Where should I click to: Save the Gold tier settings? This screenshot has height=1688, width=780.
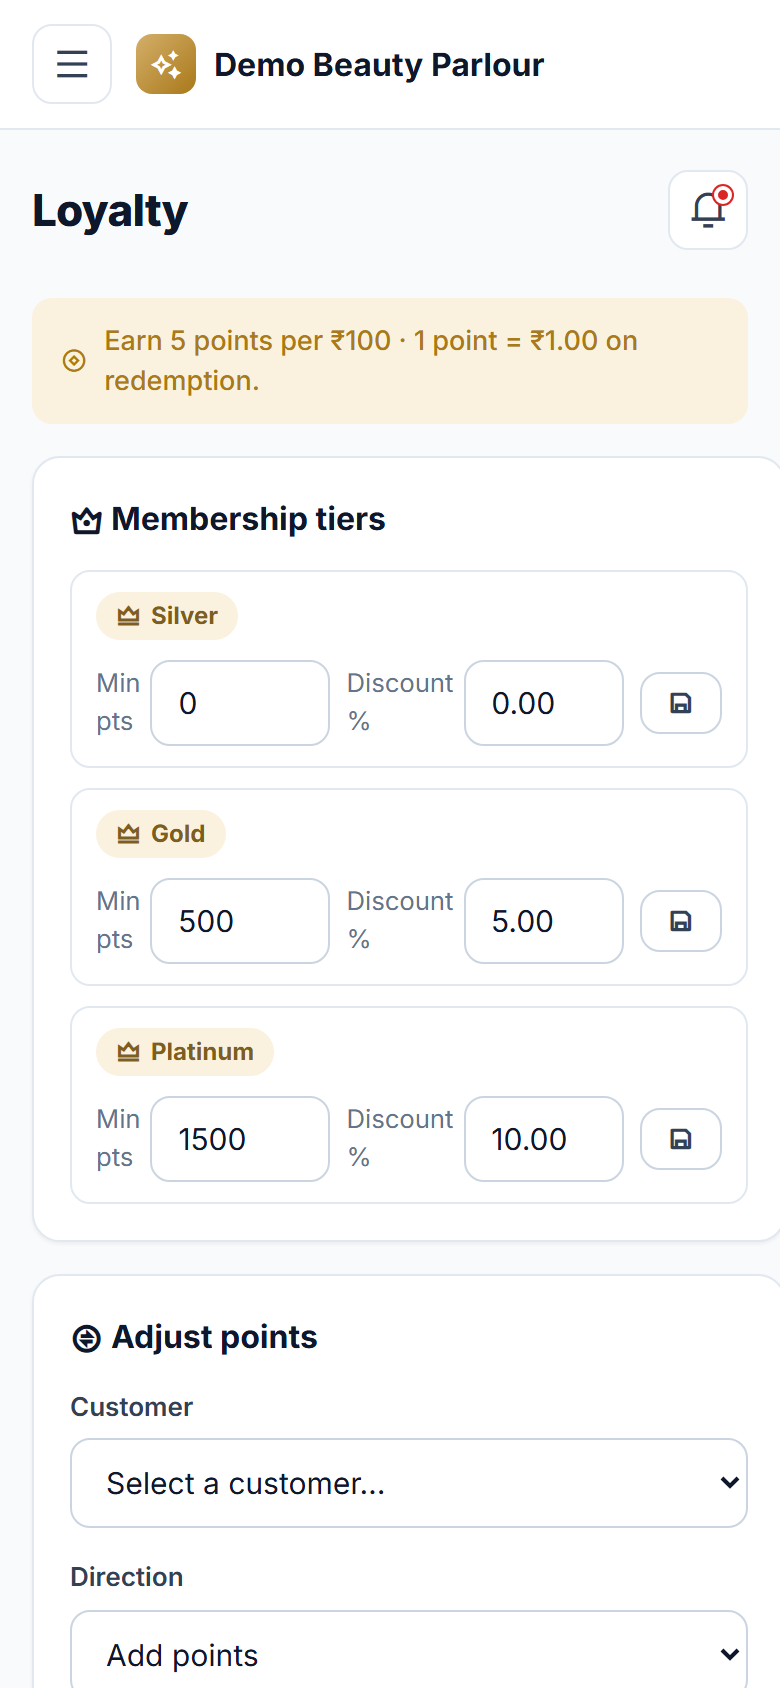coord(681,921)
